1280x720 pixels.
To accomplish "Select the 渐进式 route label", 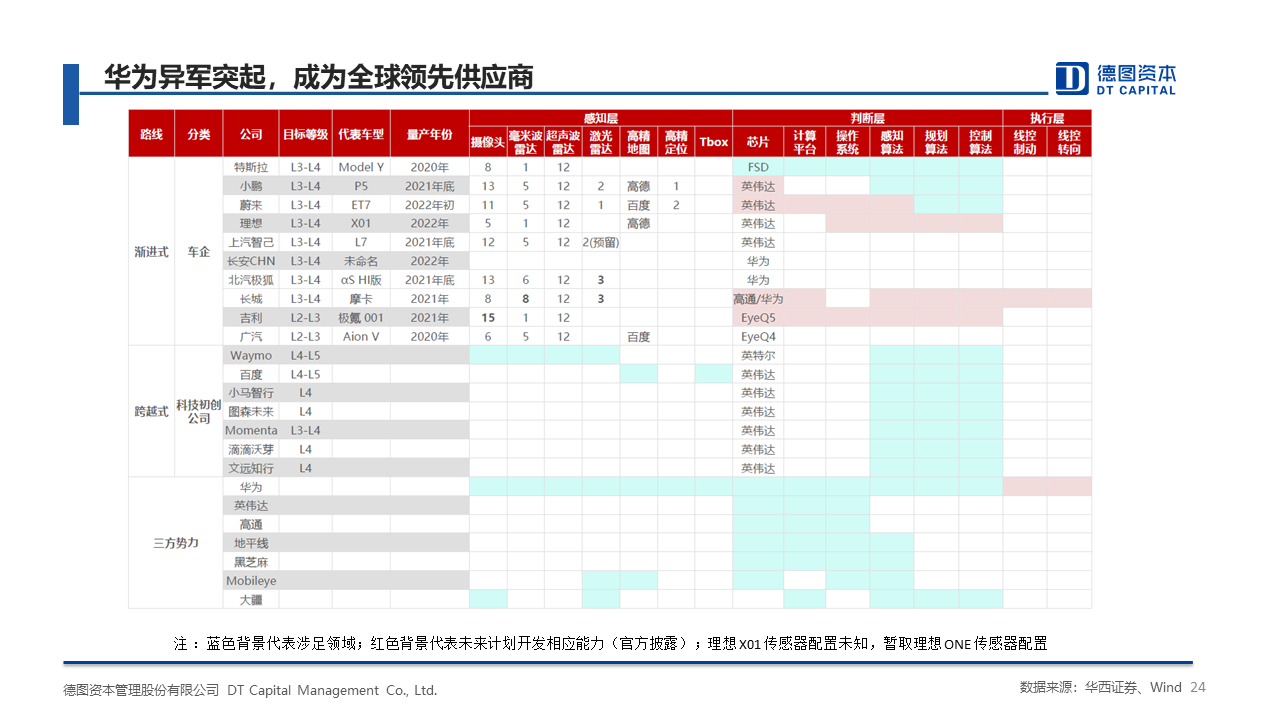I will pos(151,252).
